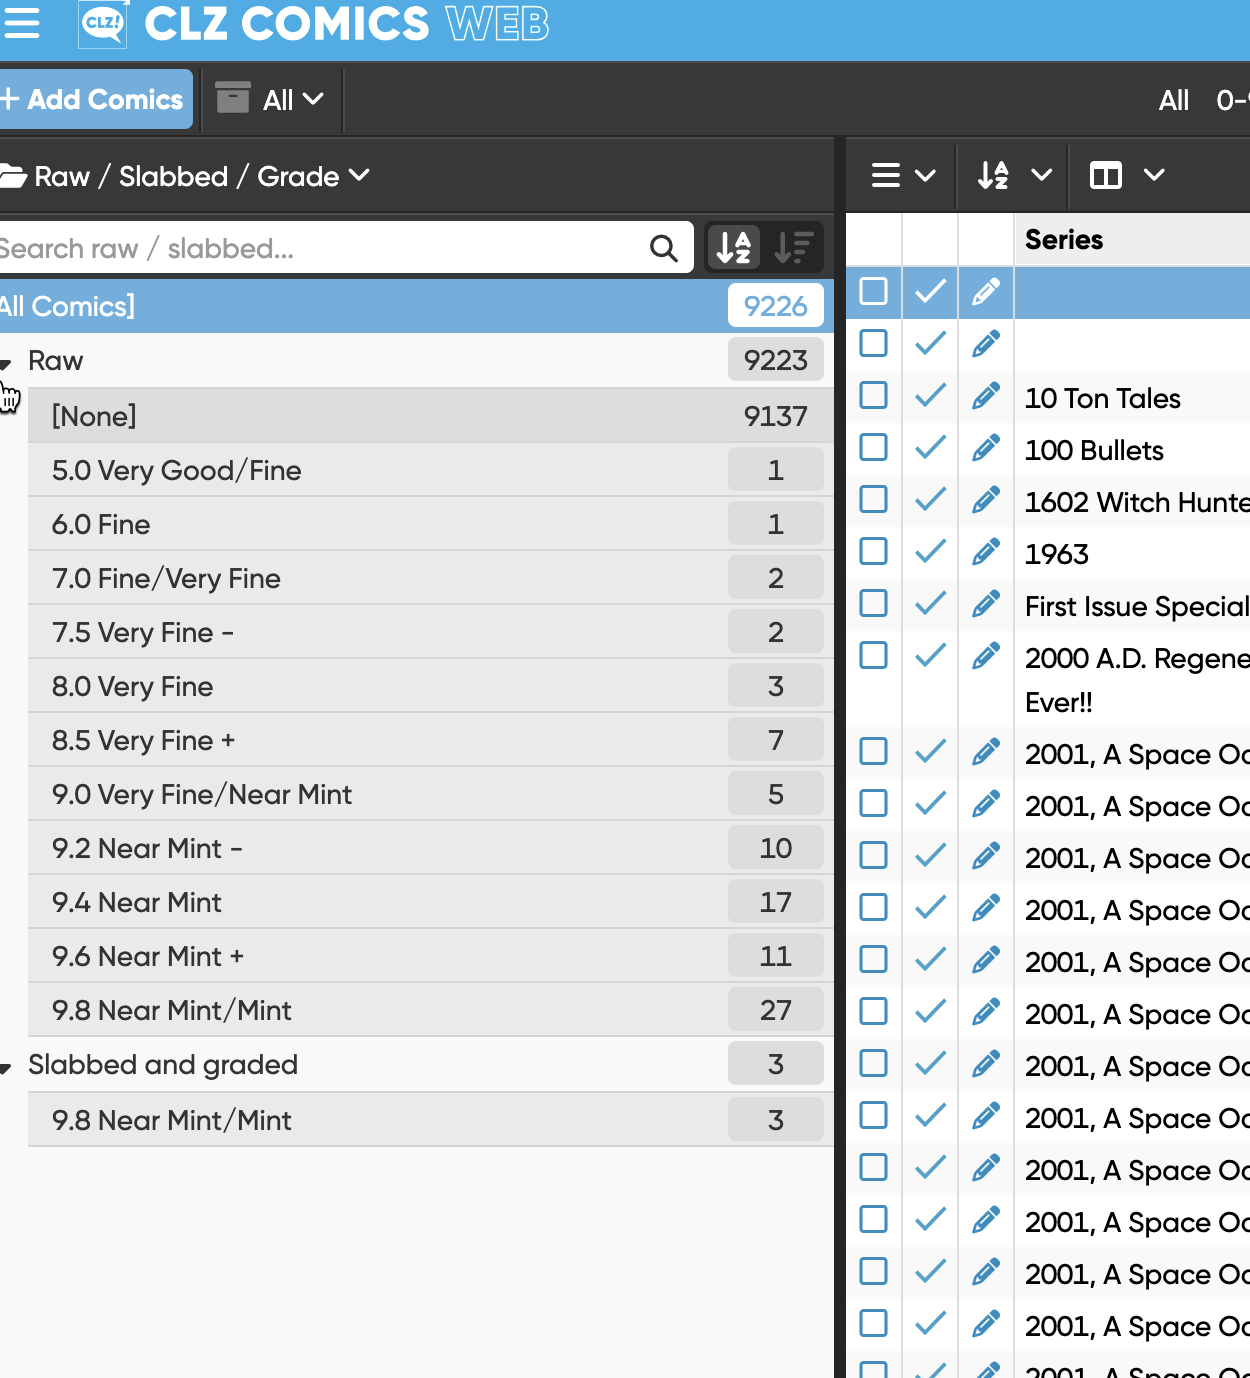Screen dimensions: 1250x1378
Task: Select the checkbox for 1602 Witch Hunter
Action: coord(873,499)
